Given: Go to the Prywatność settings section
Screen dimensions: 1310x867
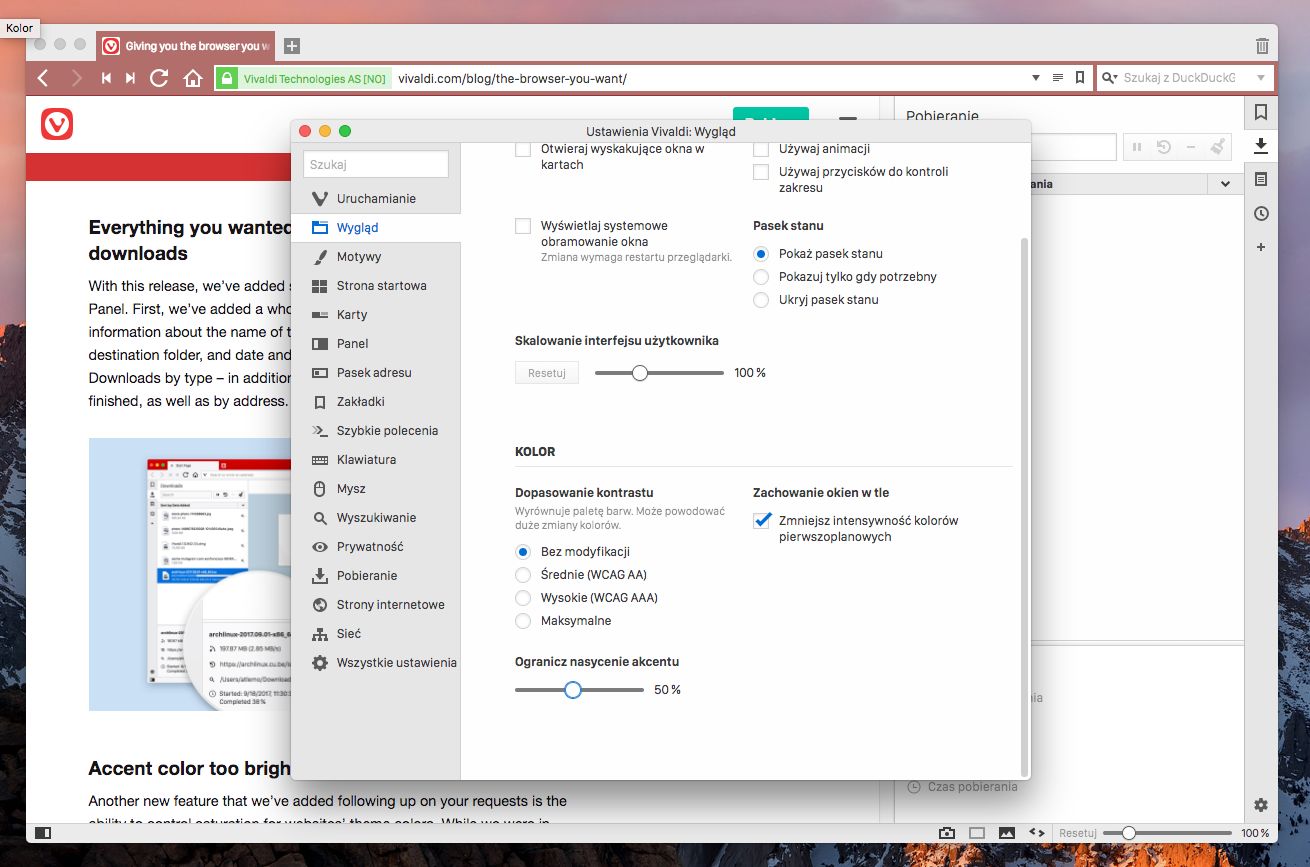Looking at the screenshot, I should [376, 547].
